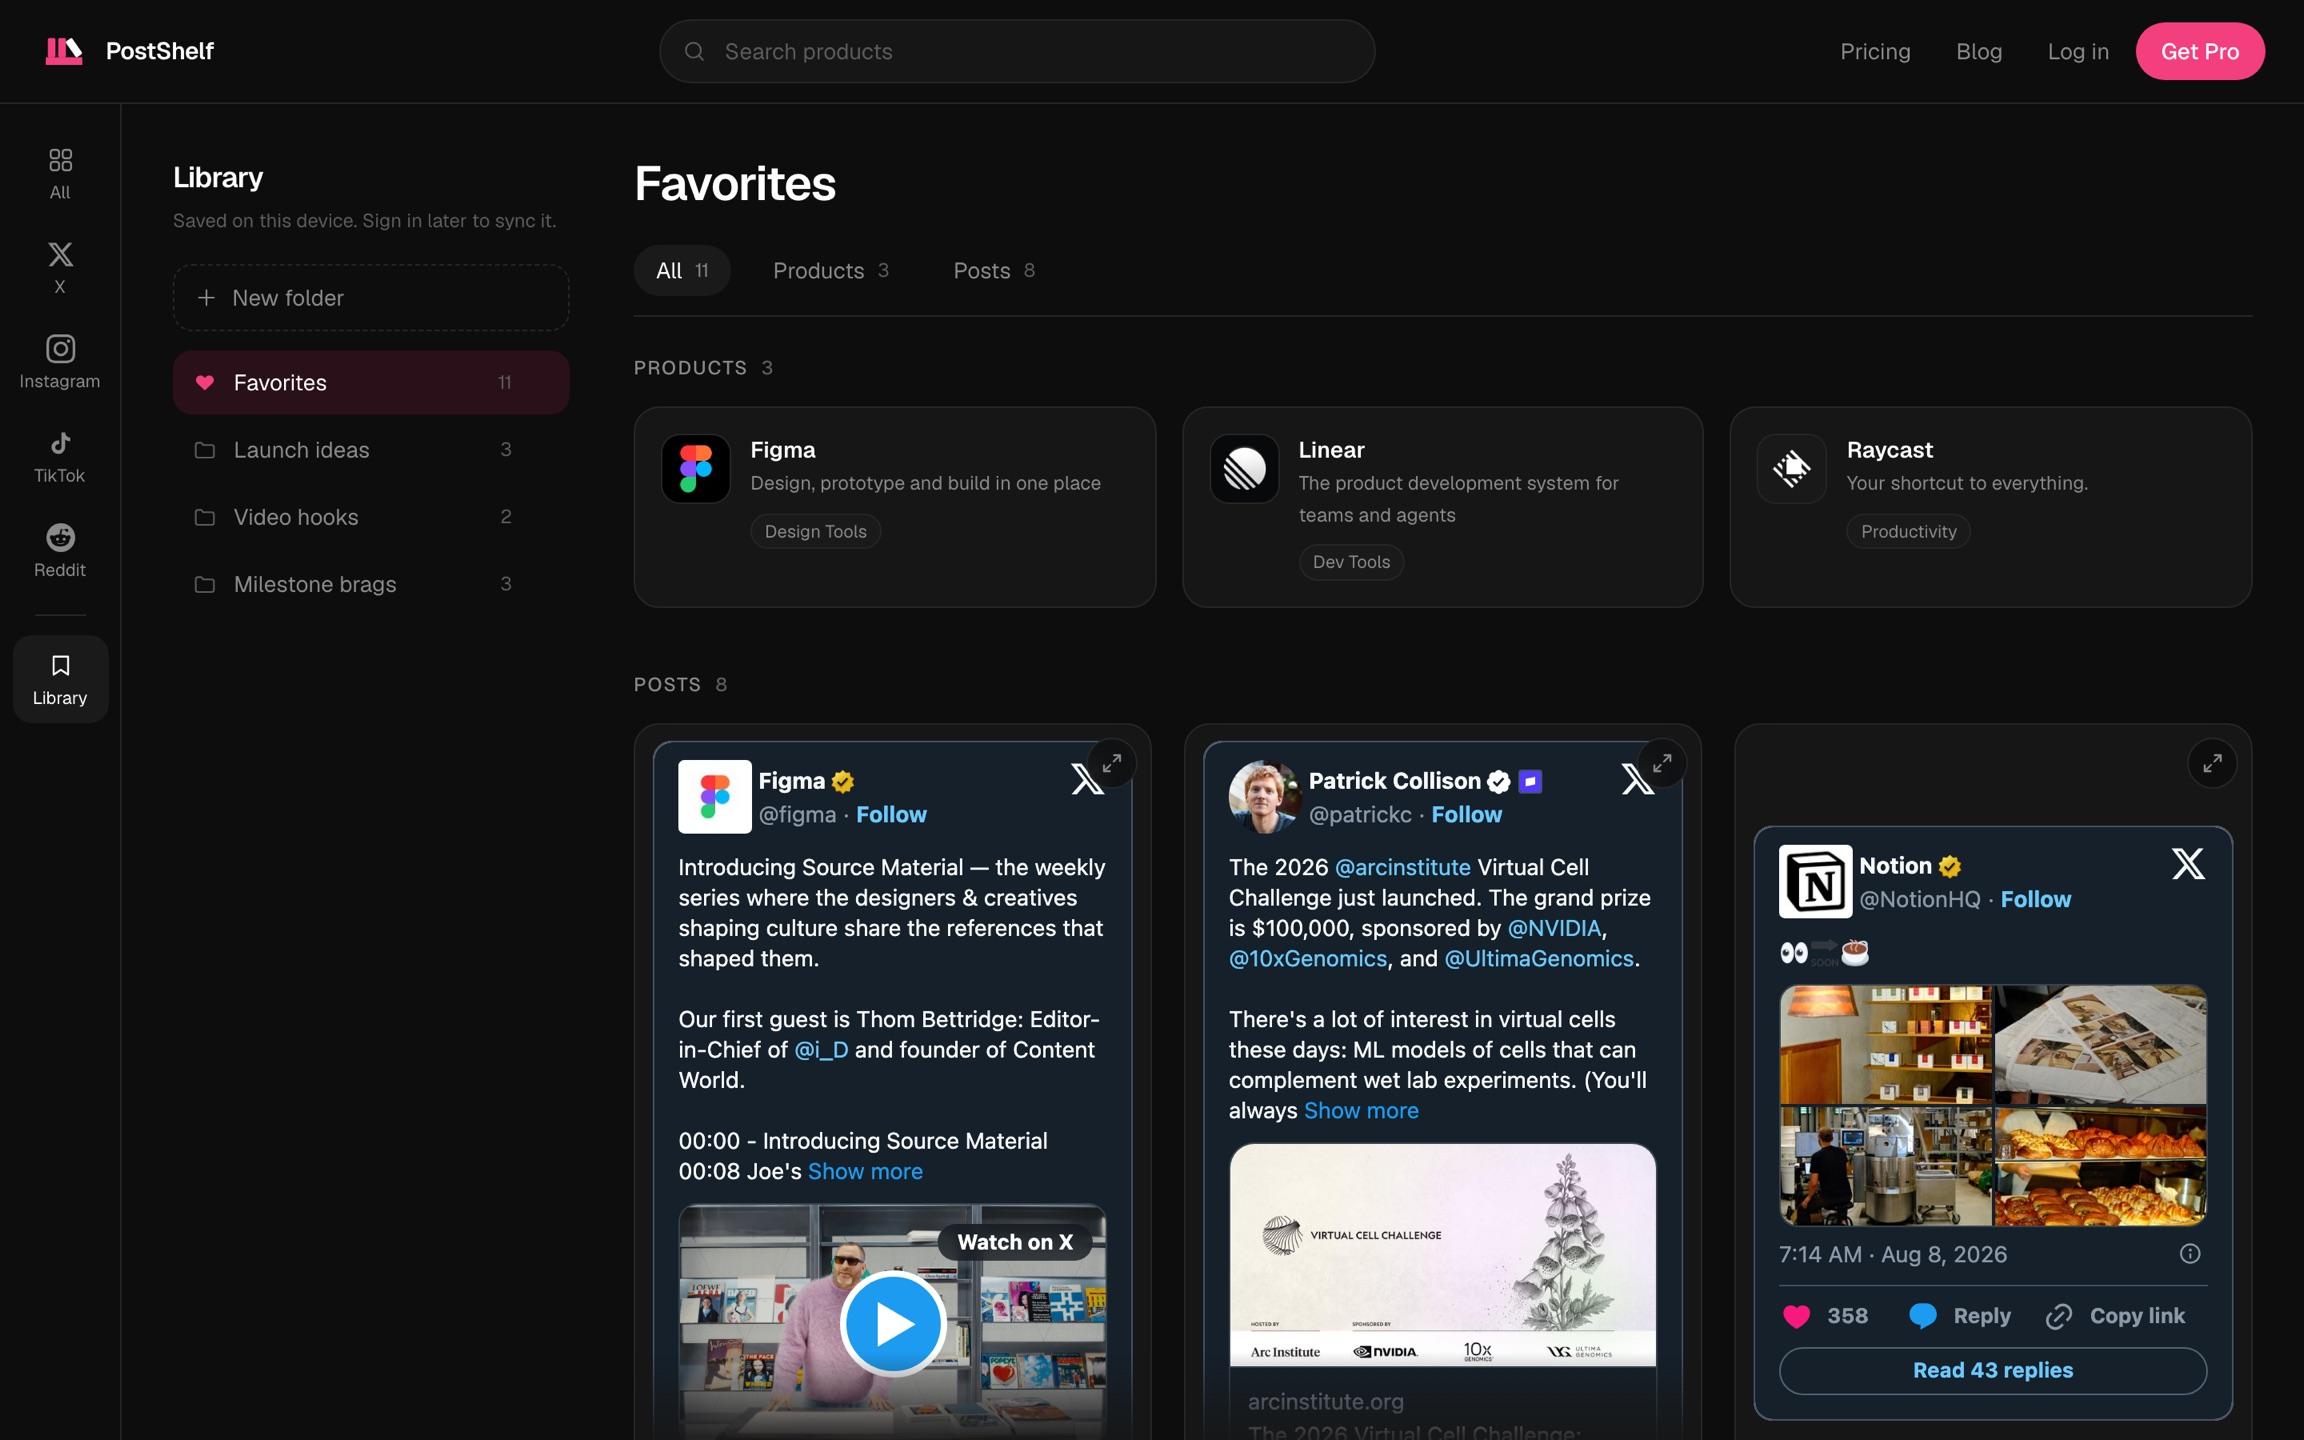Click Read 43 replies button
This screenshot has width=2304, height=1440.
click(1993, 1371)
